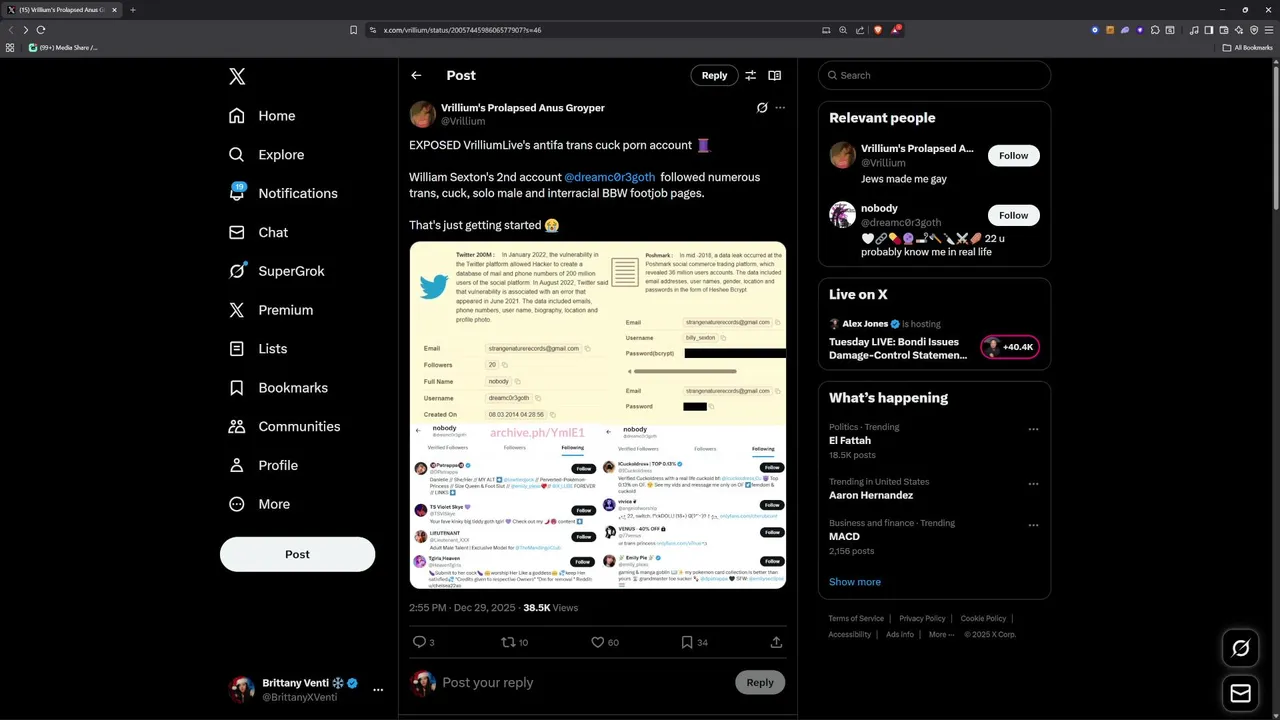This screenshot has height=720, width=1280.
Task: Open the All Bookmarks folder
Action: pyautogui.click(x=1248, y=47)
